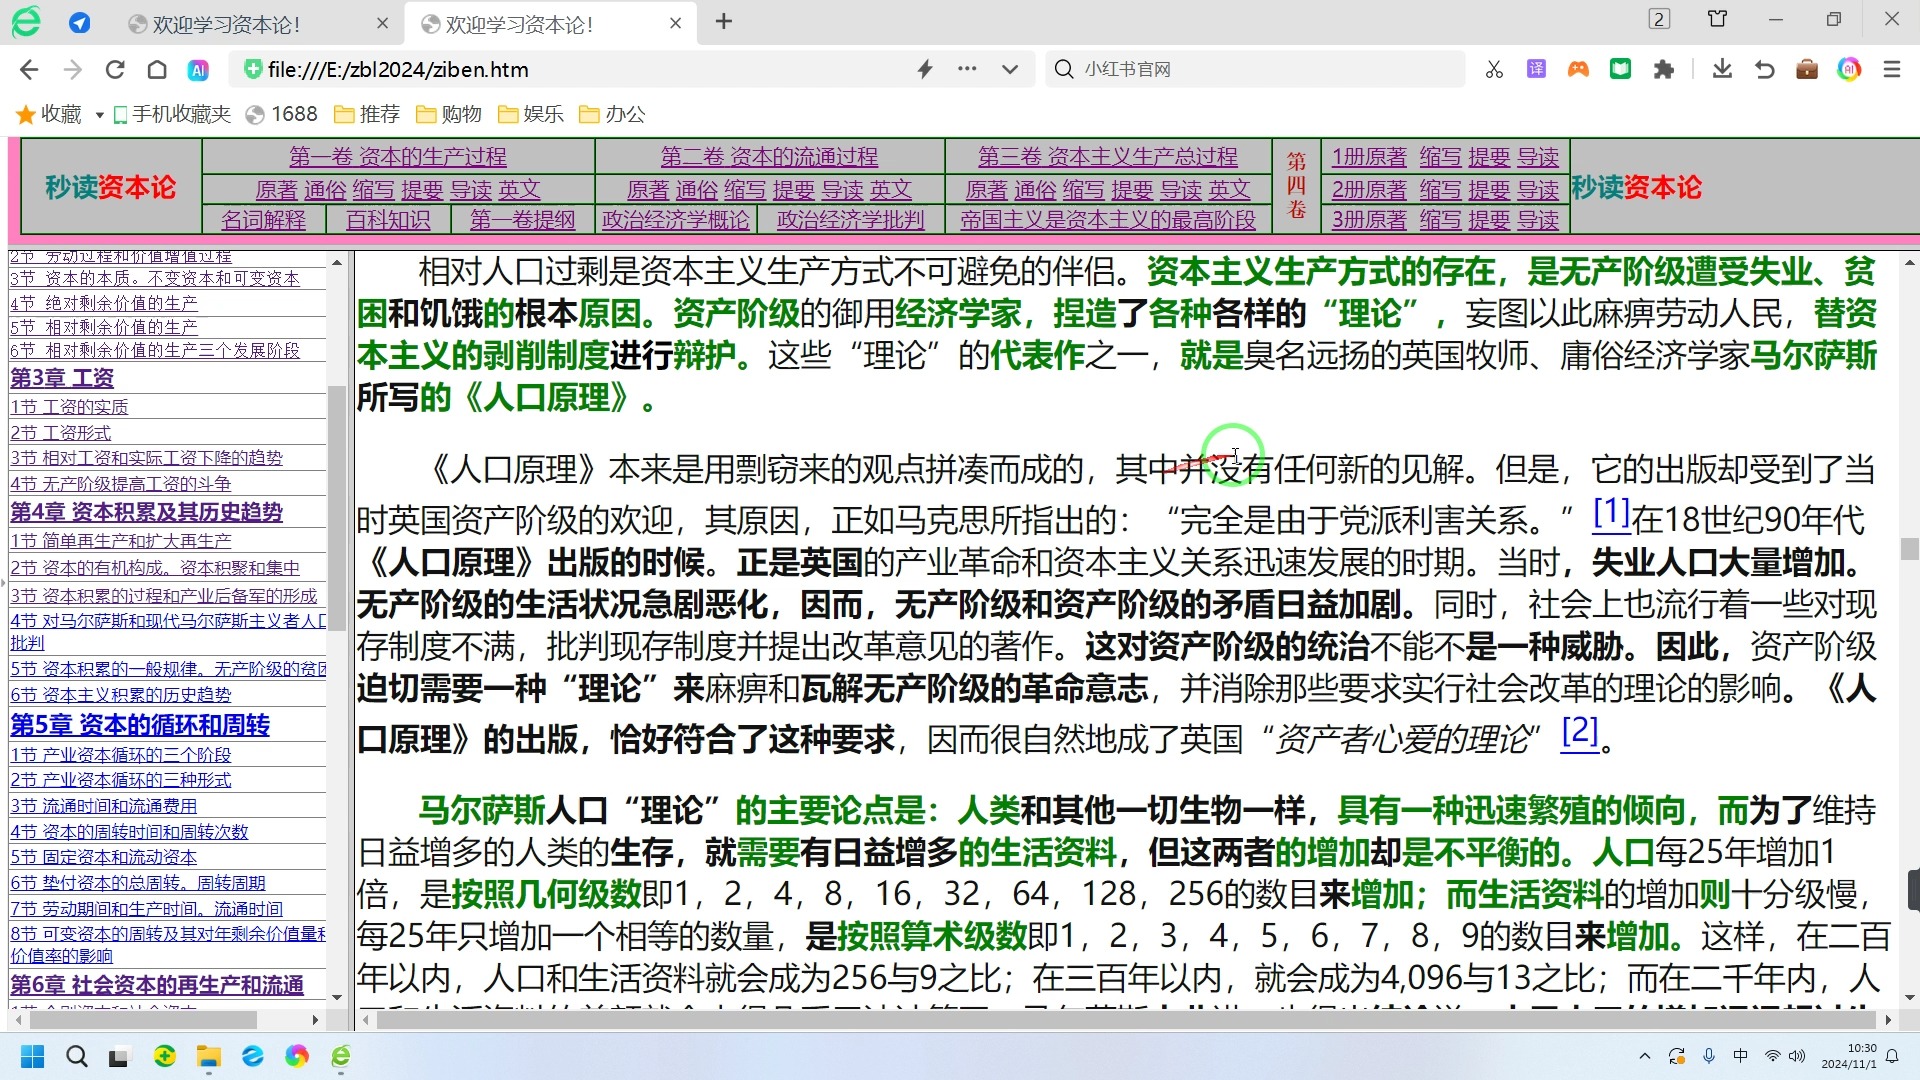Open the puzzle-piece extensions icon
Image resolution: width=1920 pixels, height=1080 pixels.
[x=1663, y=69]
